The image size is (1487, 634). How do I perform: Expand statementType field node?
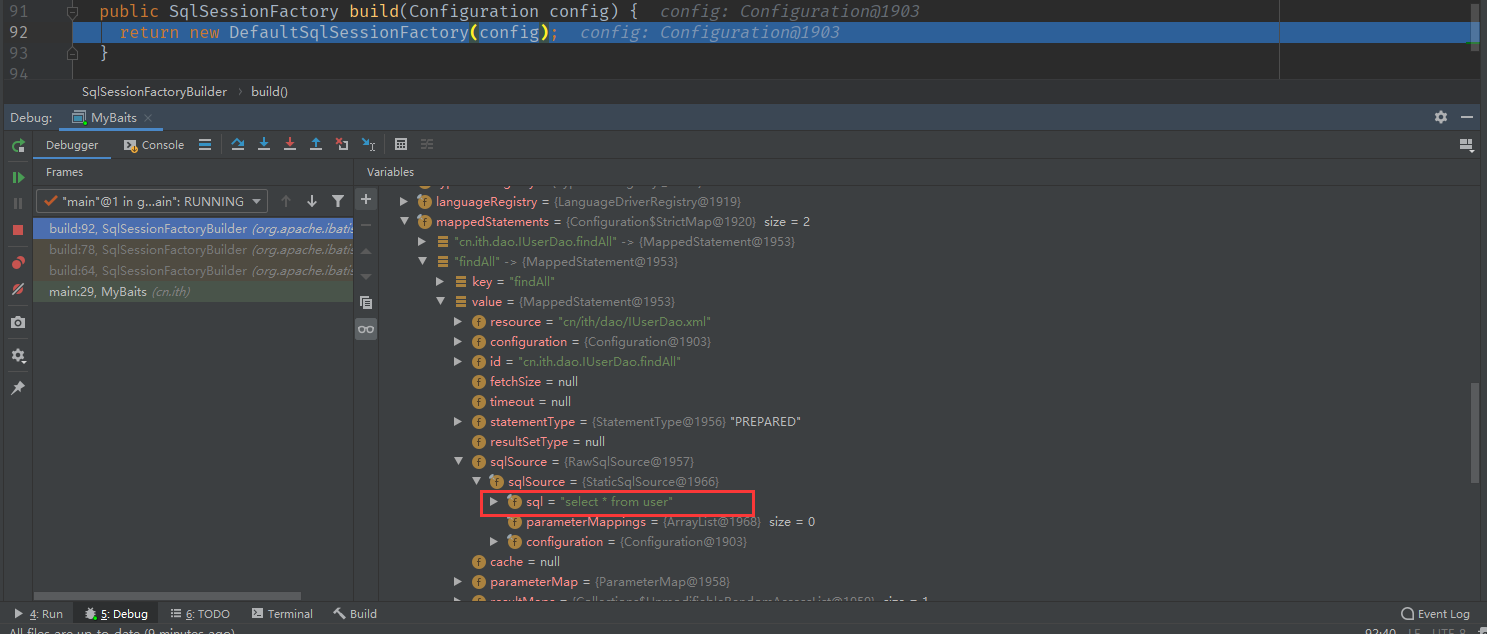tap(458, 422)
